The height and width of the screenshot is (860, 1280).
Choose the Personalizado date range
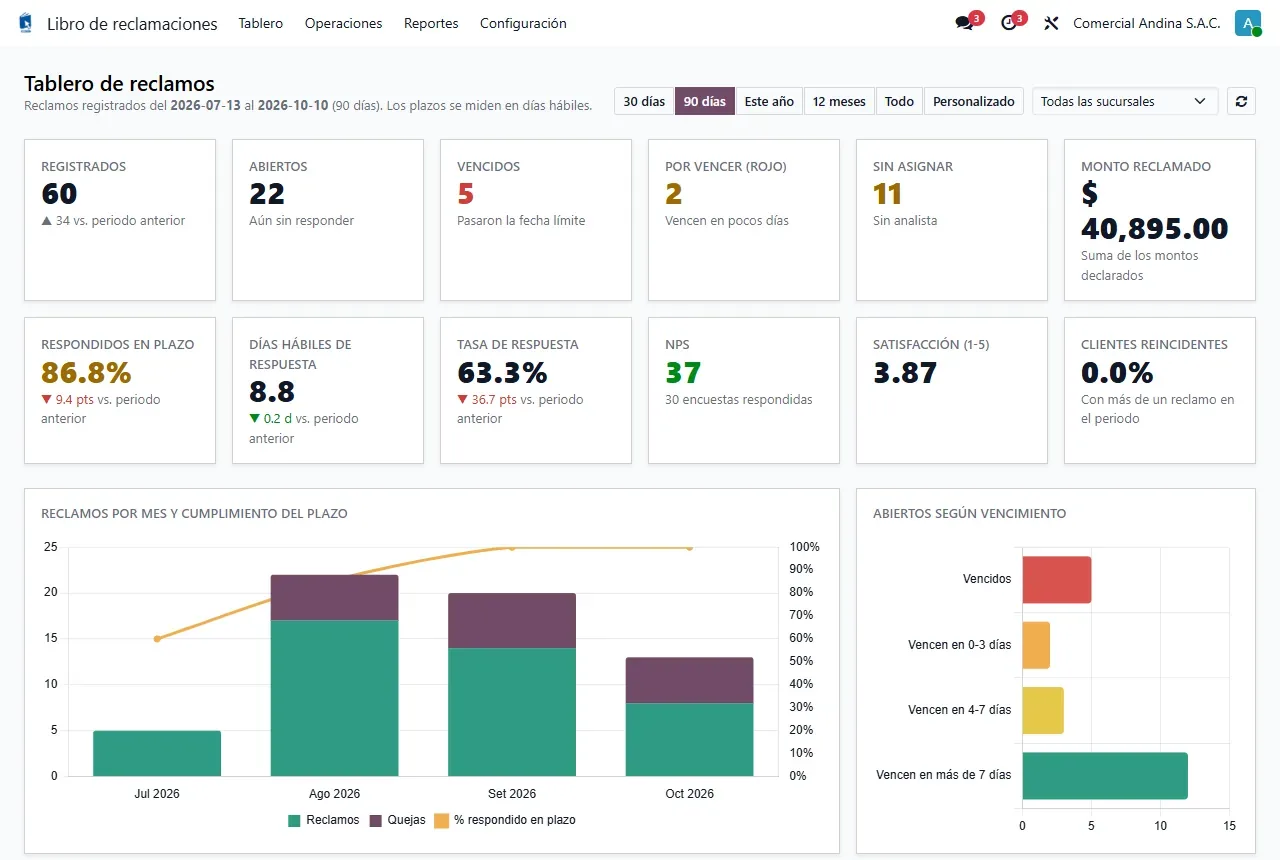(x=974, y=101)
